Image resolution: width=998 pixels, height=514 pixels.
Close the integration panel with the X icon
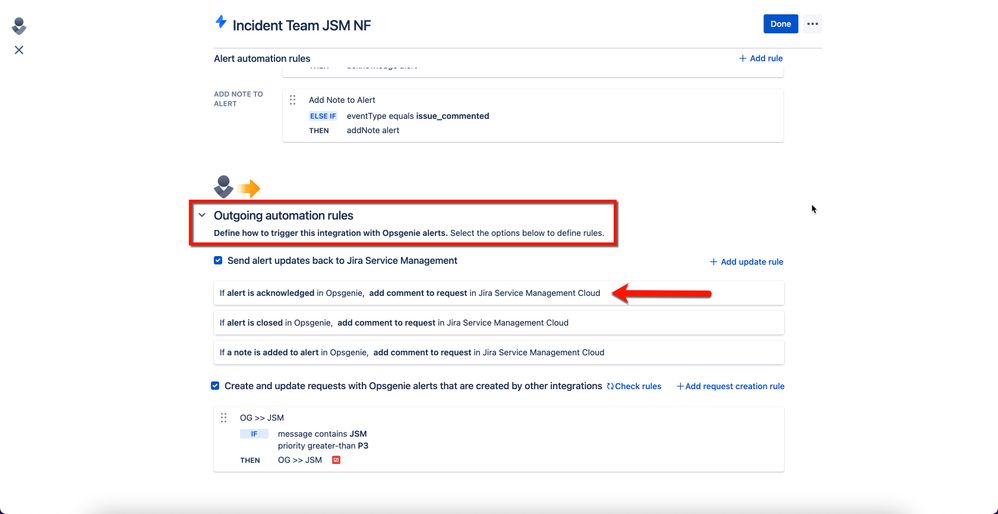click(x=19, y=50)
